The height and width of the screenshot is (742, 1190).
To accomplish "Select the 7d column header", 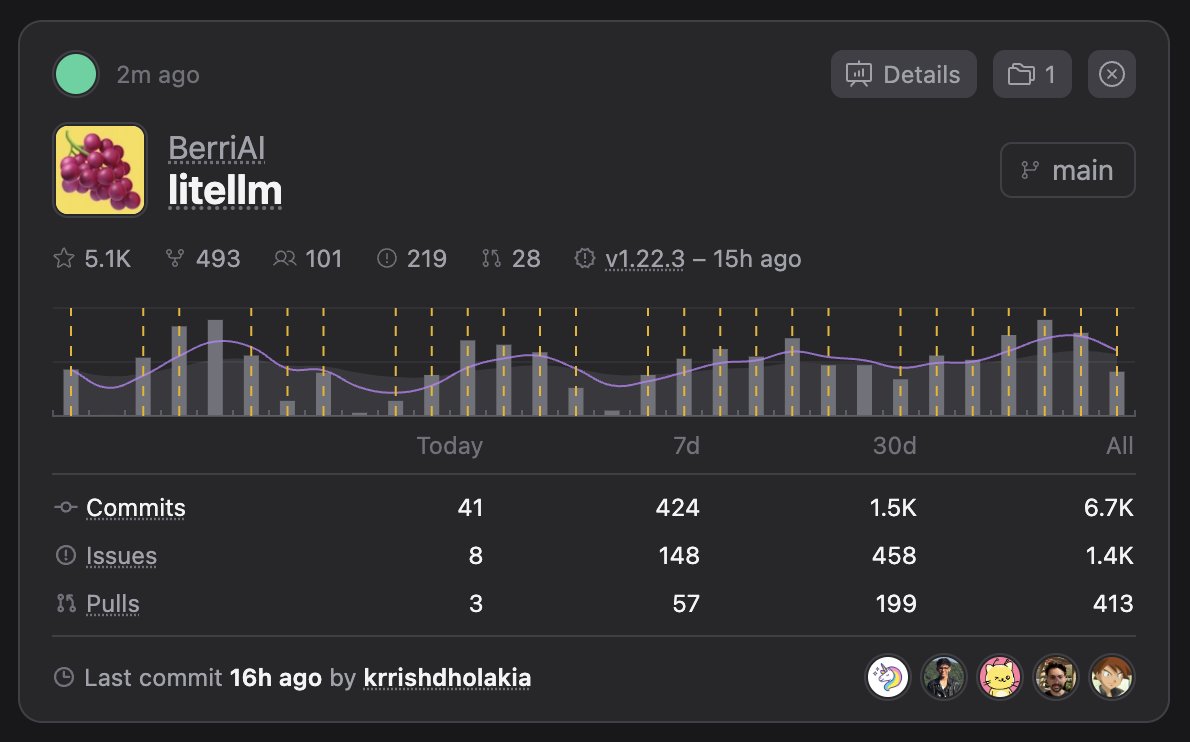I will point(686,445).
